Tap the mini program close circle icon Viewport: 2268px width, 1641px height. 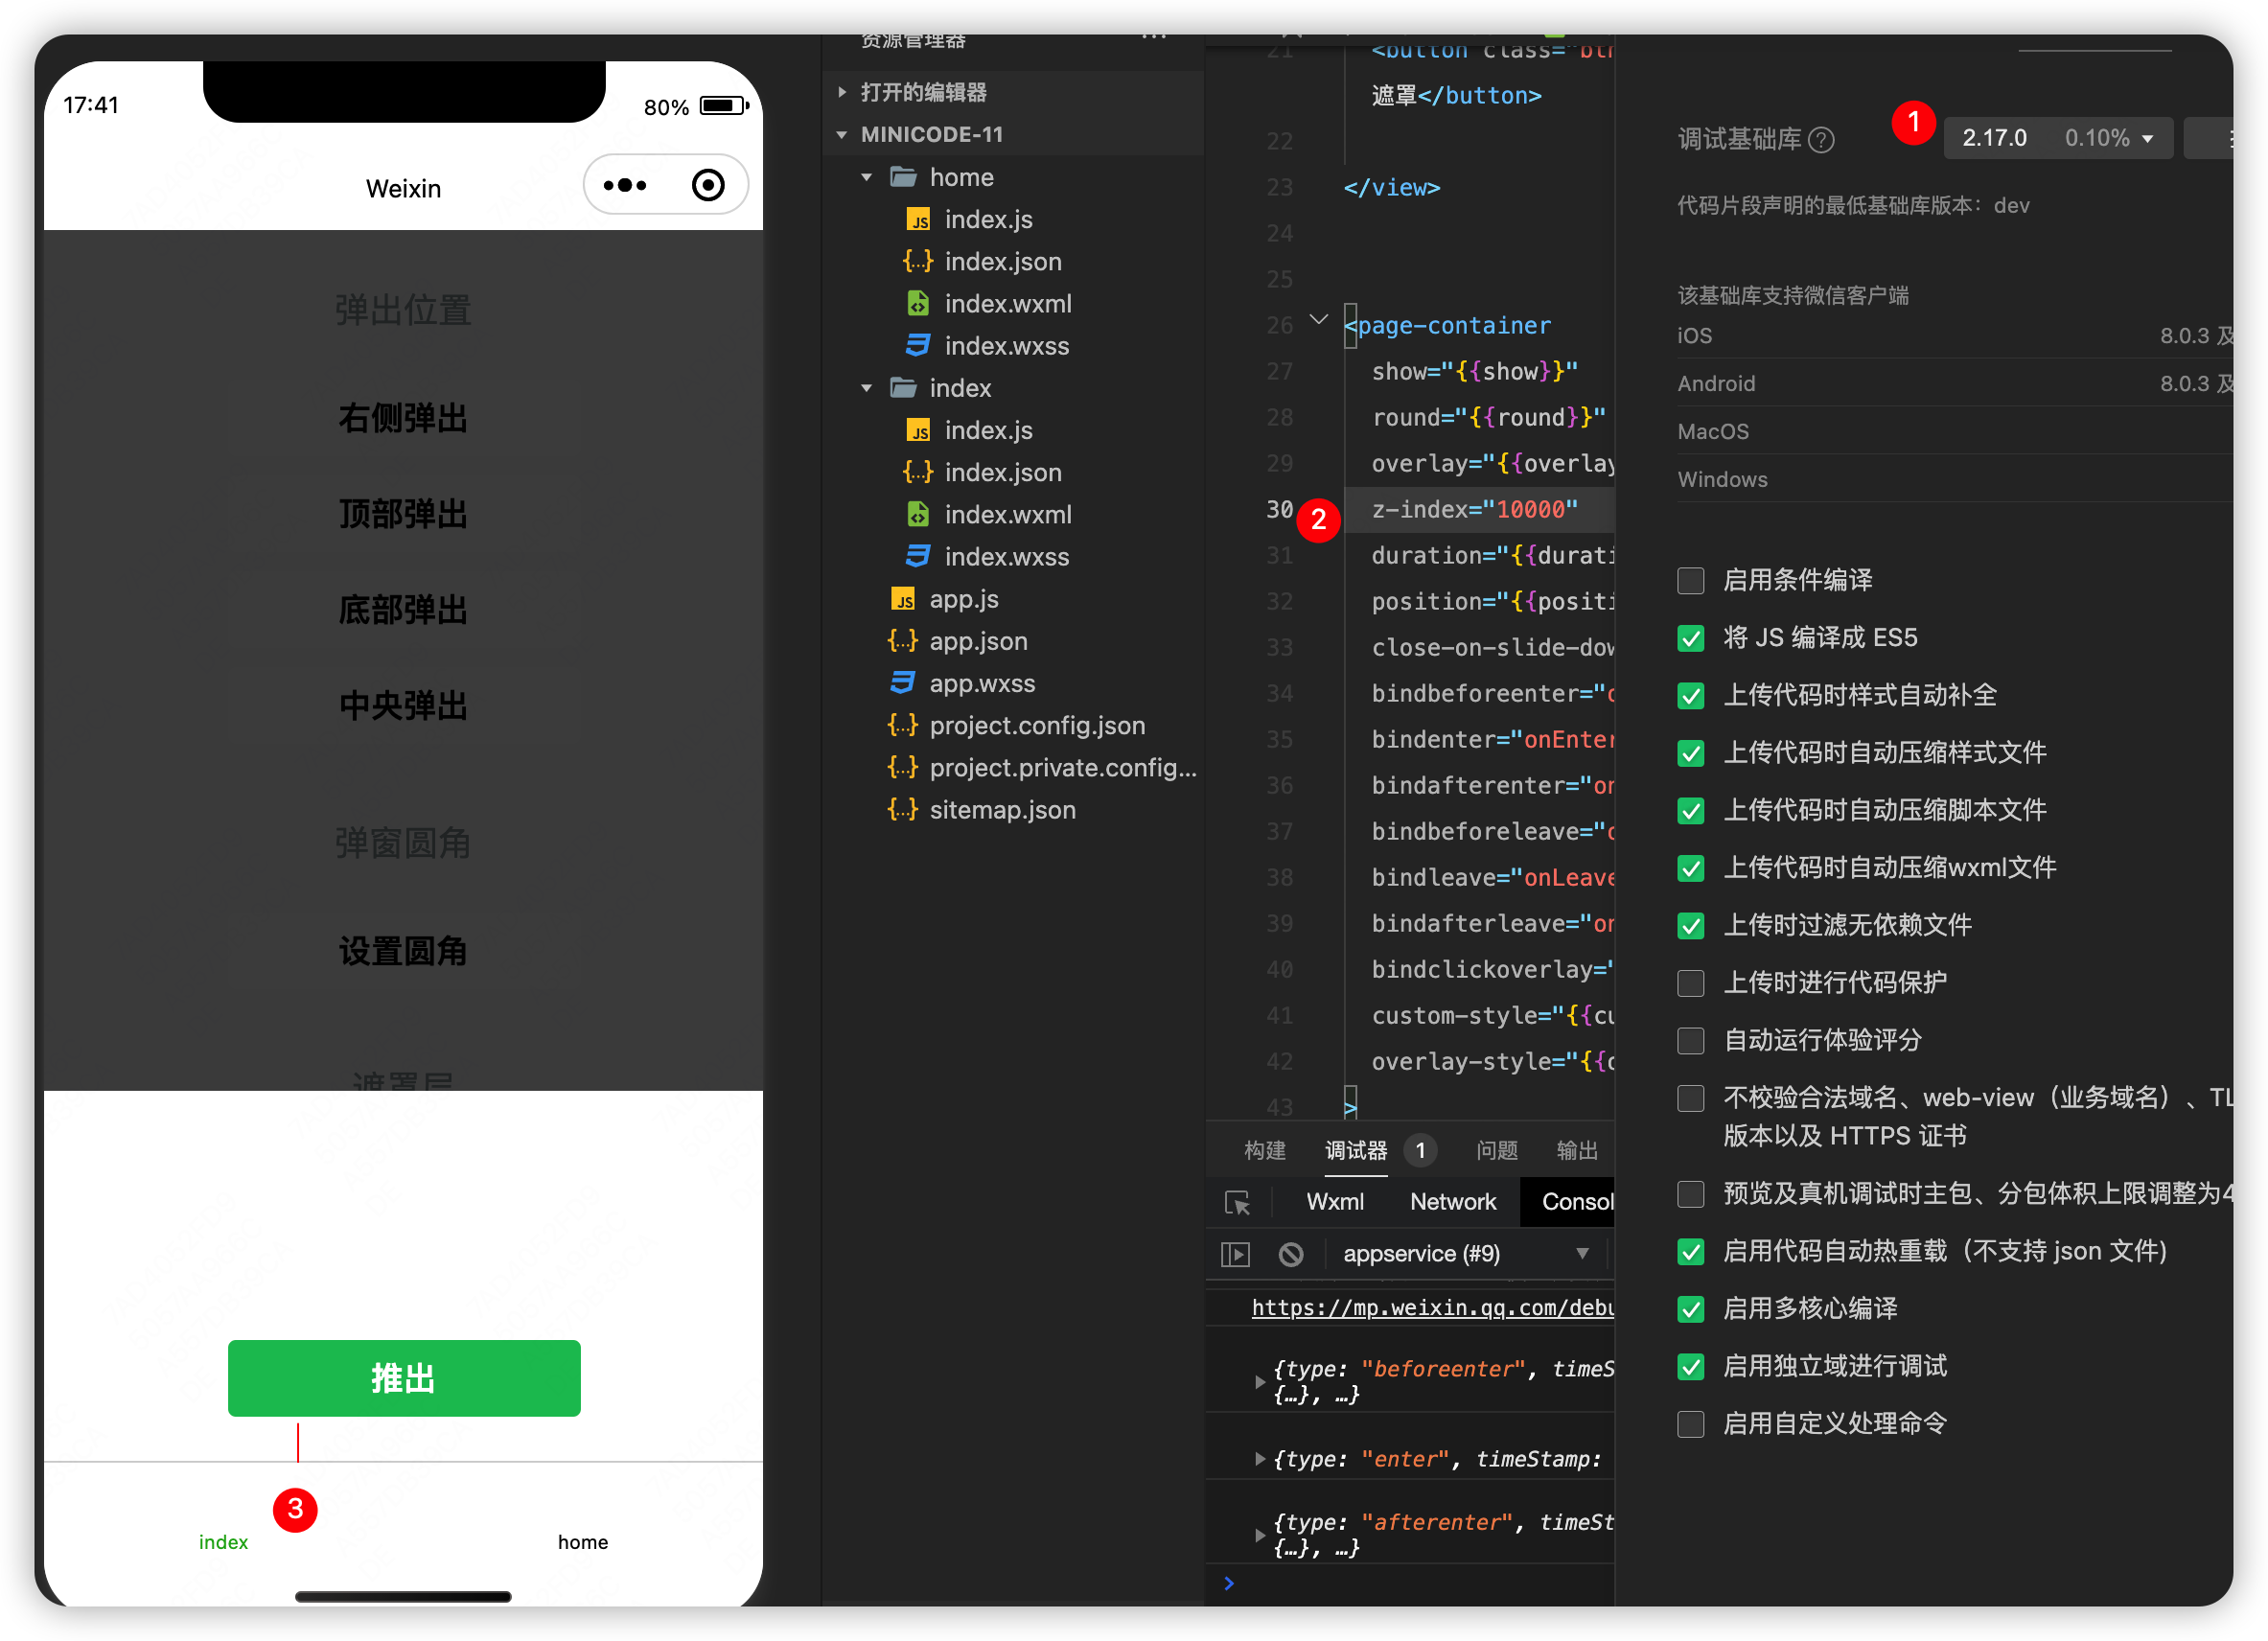pyautogui.click(x=708, y=185)
